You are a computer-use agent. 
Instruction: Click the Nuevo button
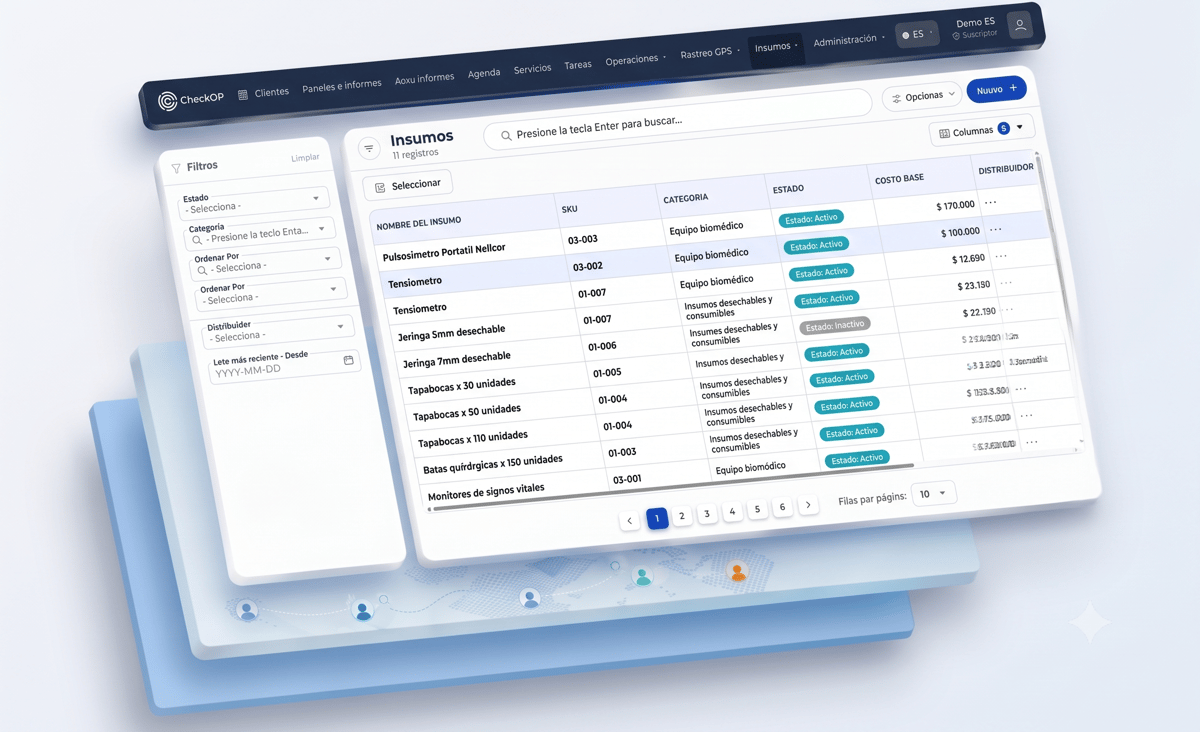click(x=996, y=89)
